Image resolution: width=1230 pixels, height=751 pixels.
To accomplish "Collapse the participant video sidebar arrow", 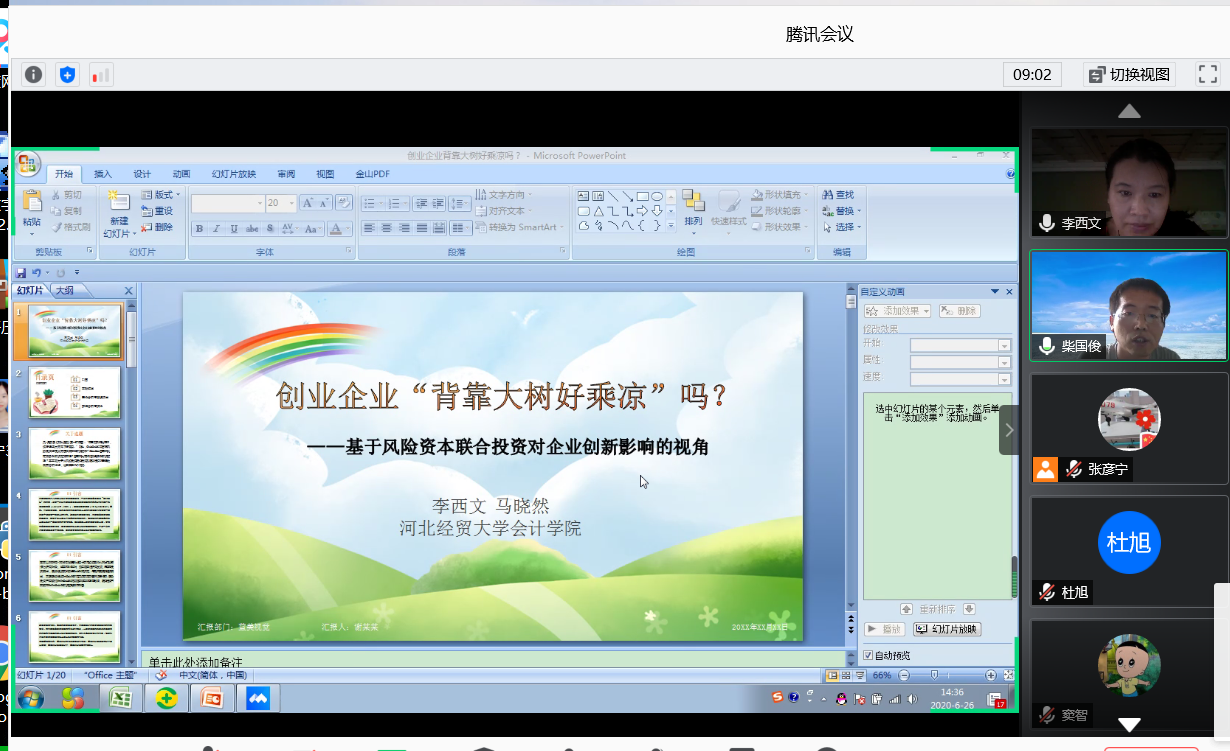I will [1009, 430].
